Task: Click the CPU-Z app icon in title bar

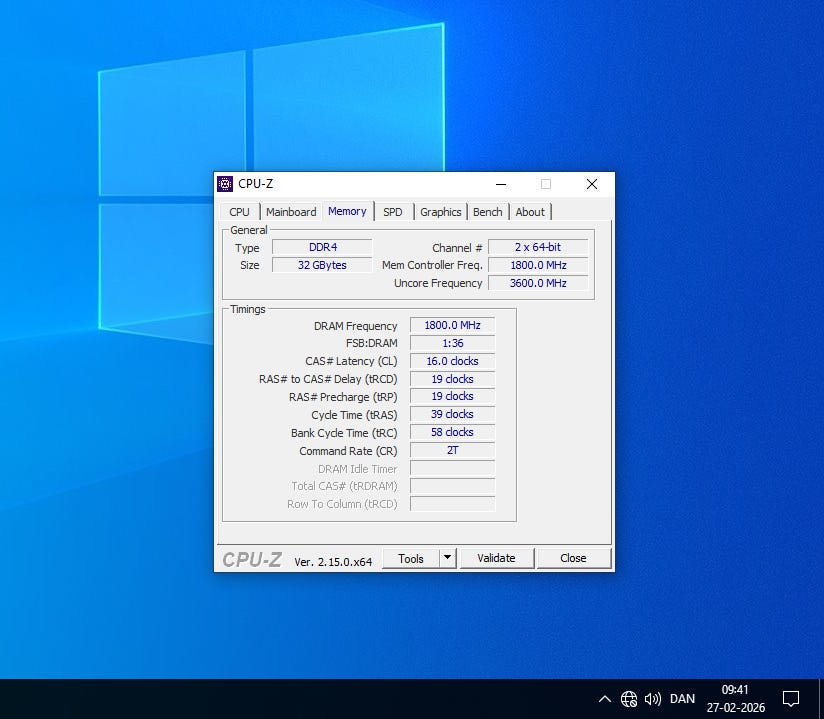Action: [225, 184]
